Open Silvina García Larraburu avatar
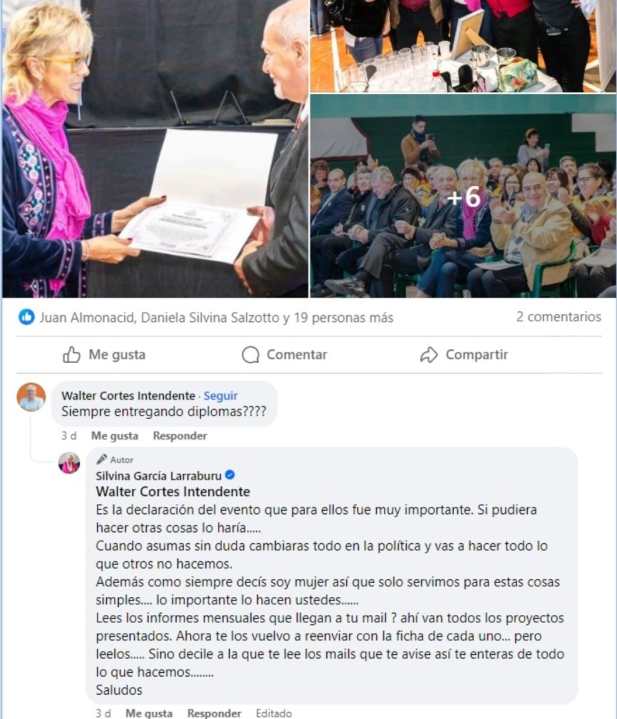 click(69, 463)
